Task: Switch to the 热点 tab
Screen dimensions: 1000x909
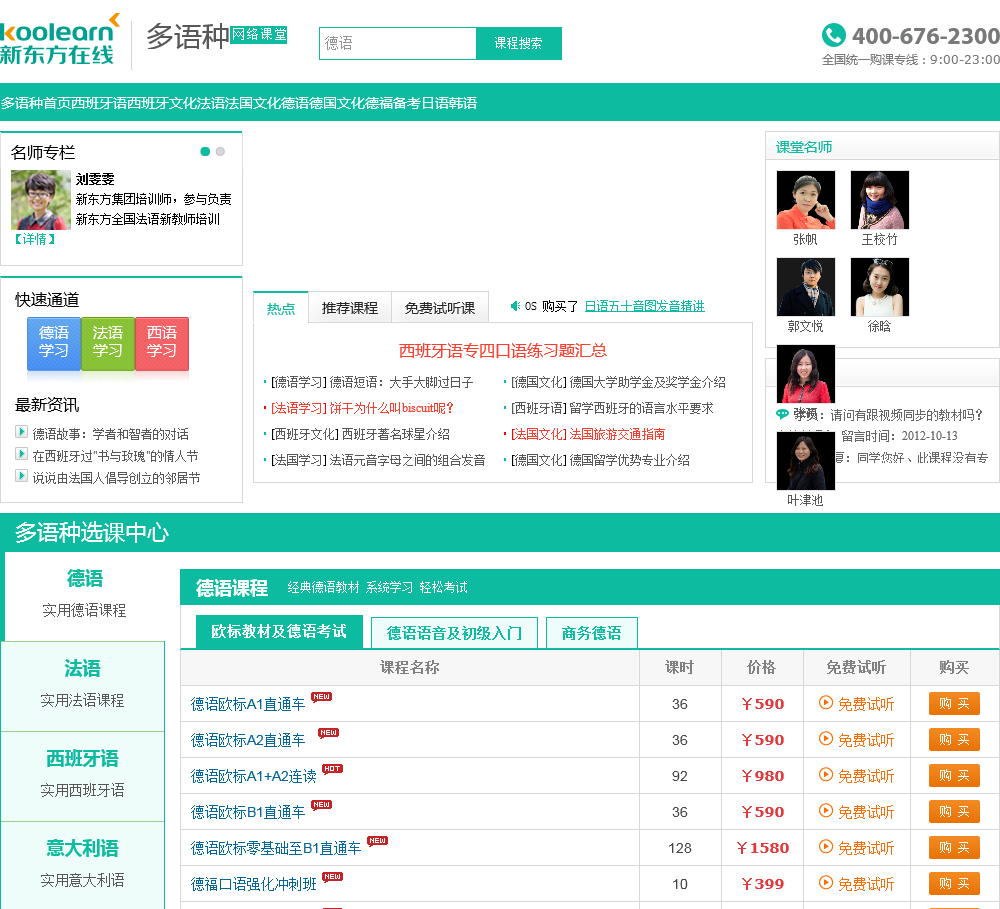Action: click(281, 307)
